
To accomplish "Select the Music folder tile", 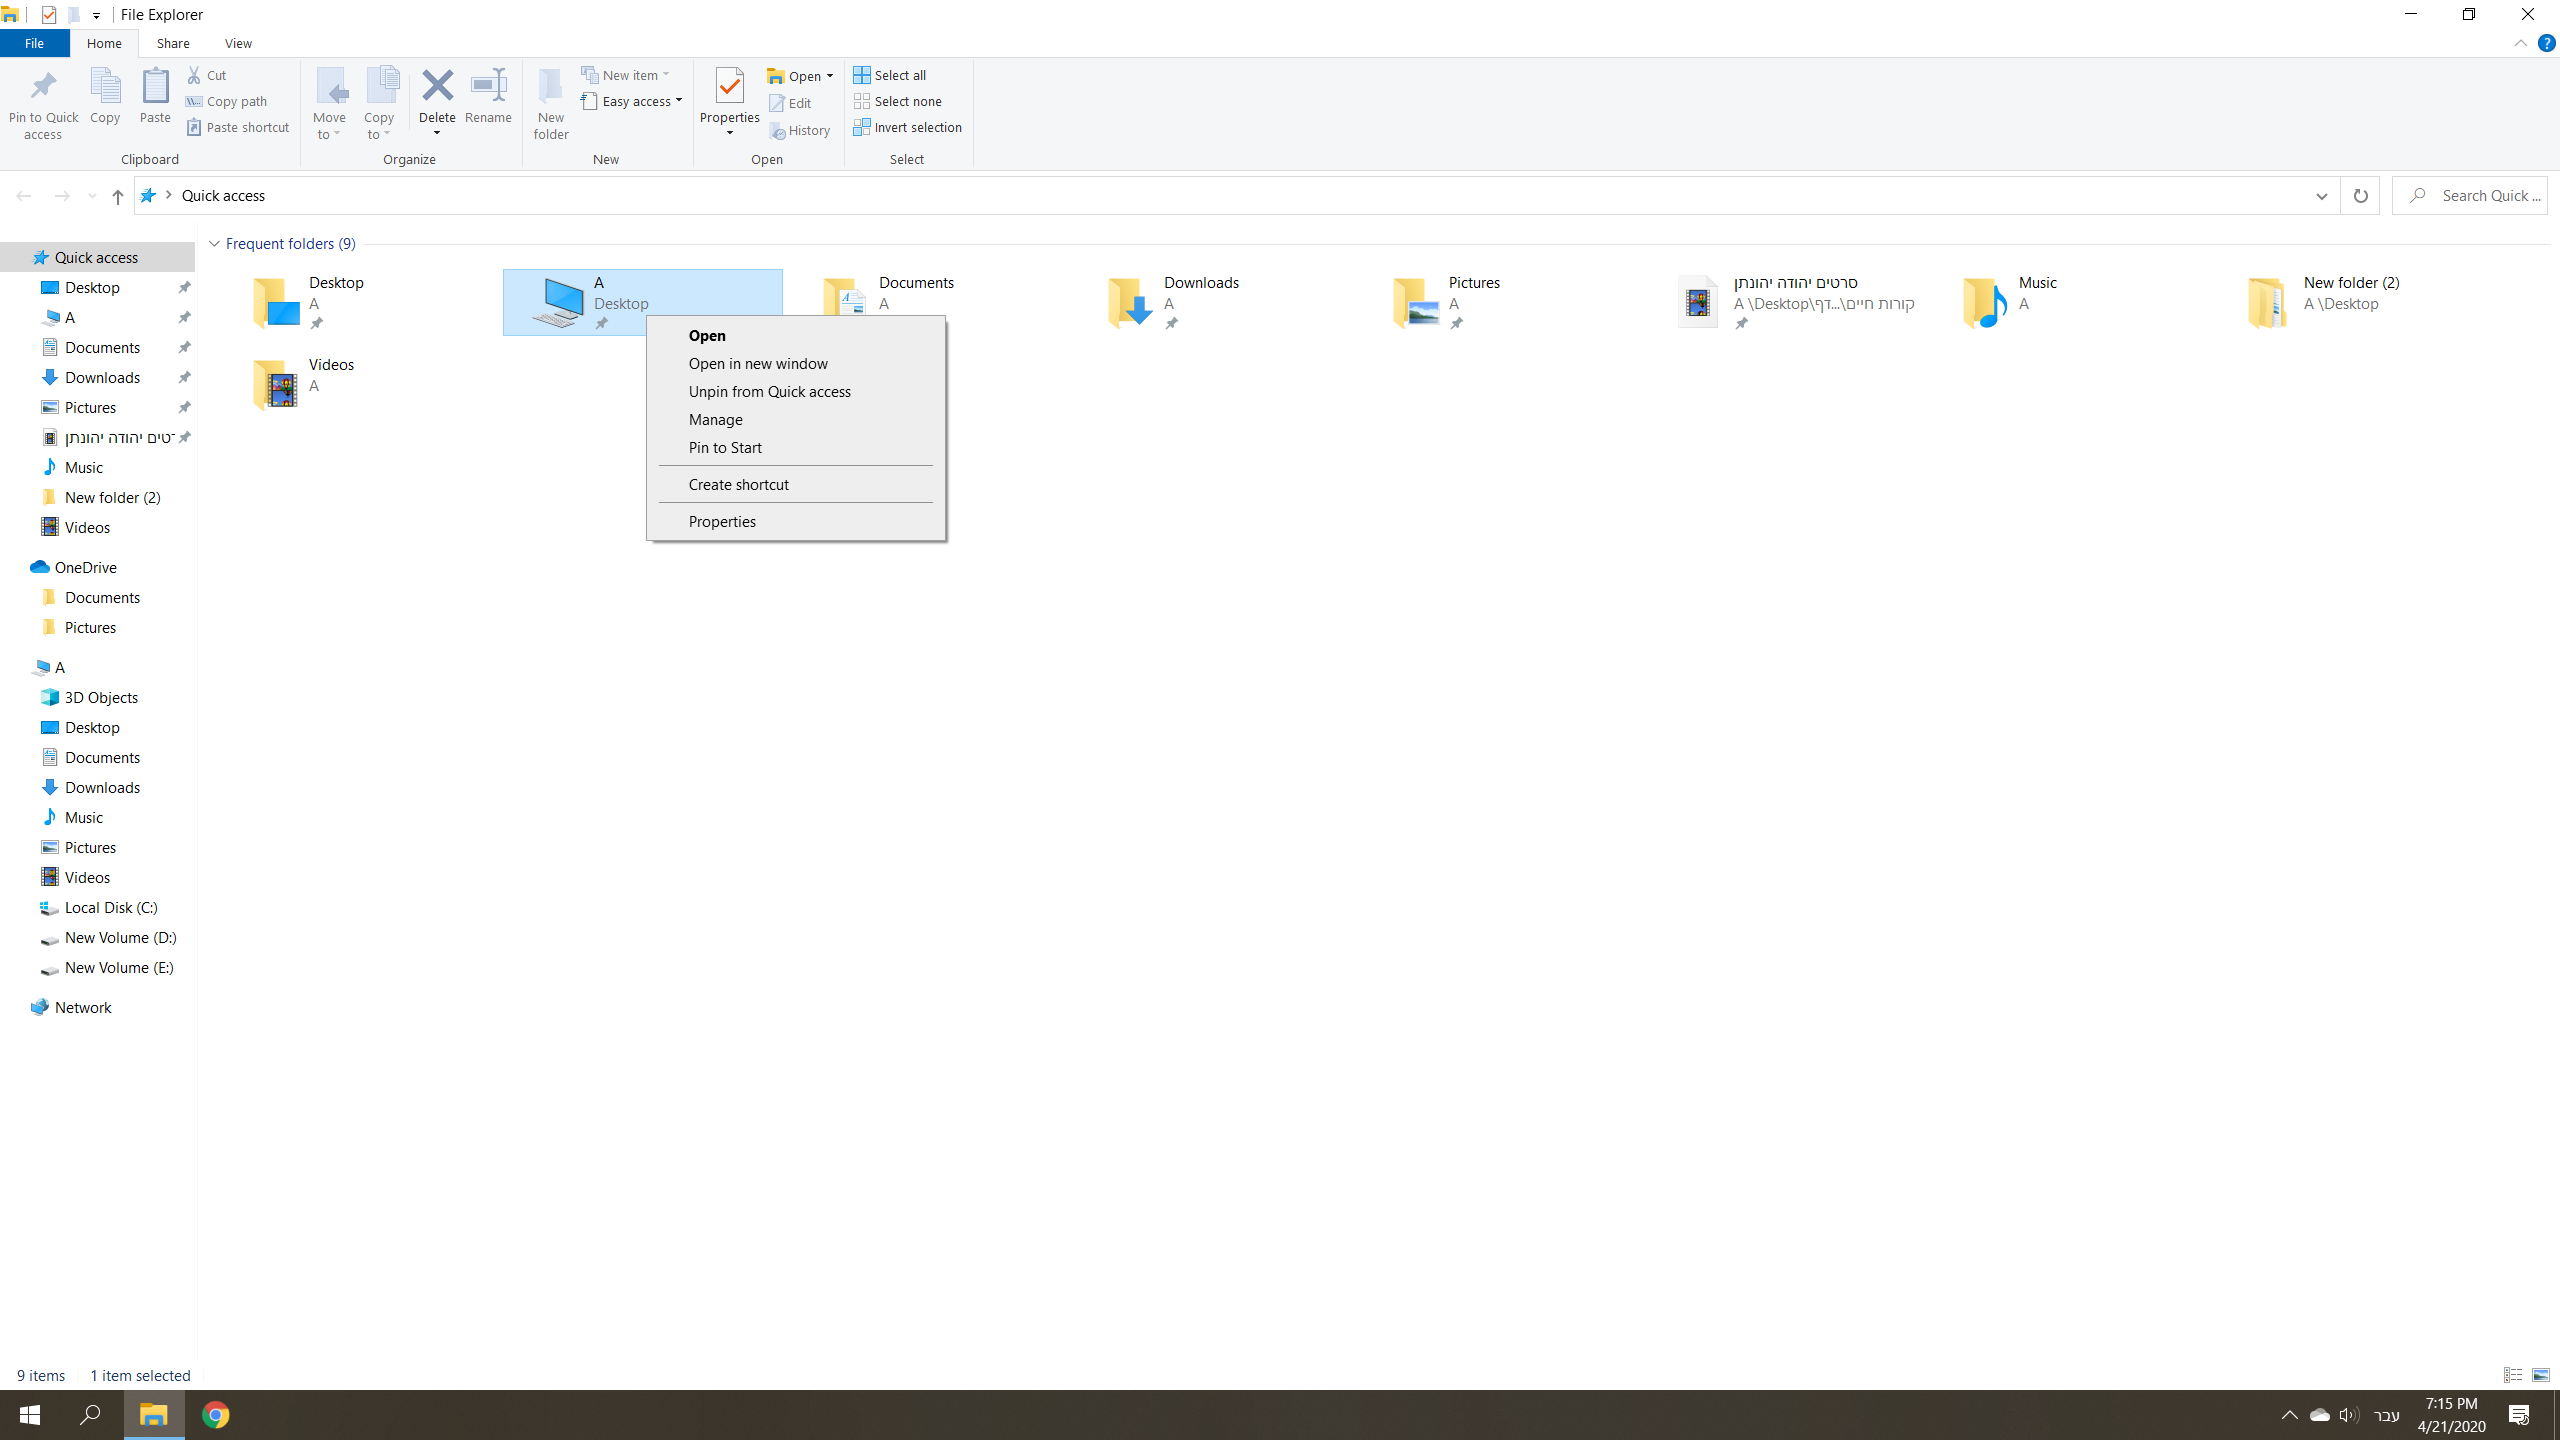I will [2066, 302].
